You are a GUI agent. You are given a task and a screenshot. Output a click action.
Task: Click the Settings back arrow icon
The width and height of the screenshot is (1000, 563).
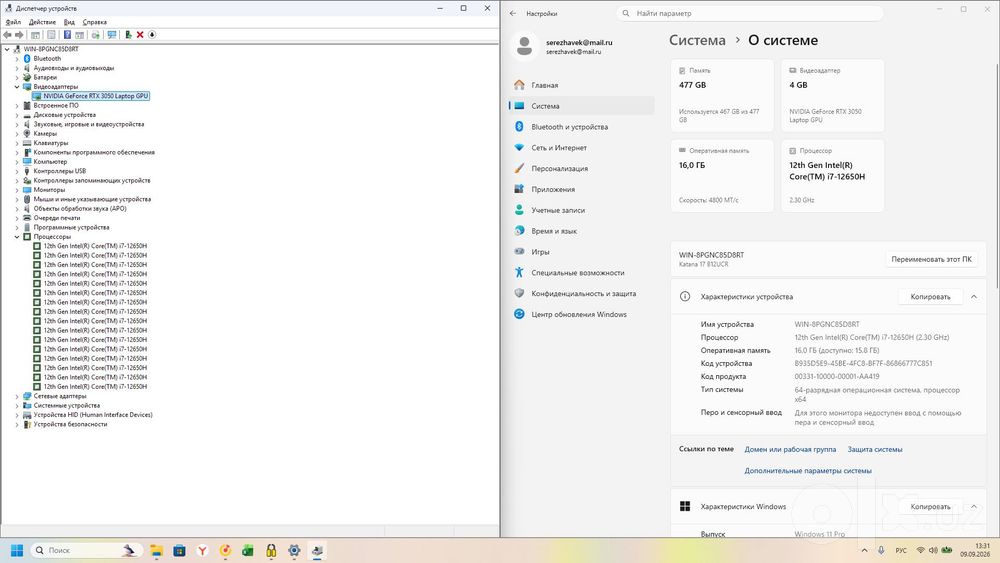pos(513,13)
